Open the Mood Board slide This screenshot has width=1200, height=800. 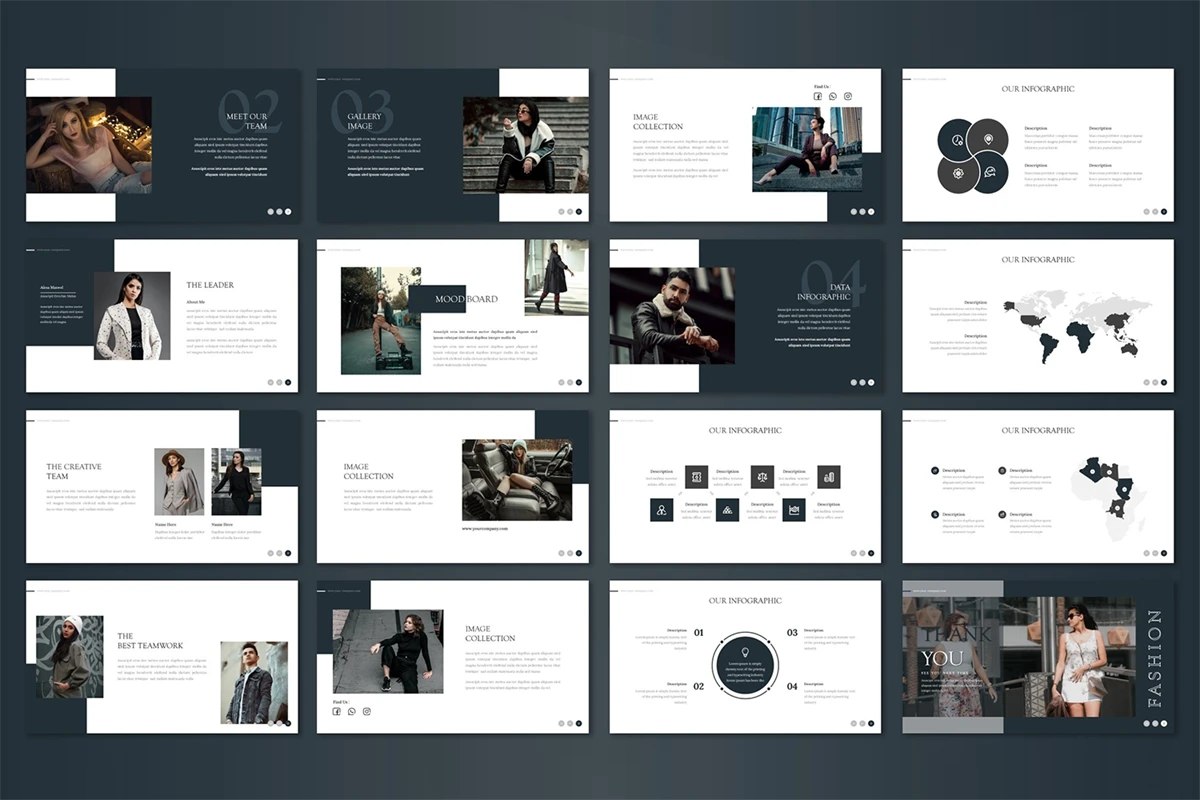click(x=452, y=316)
